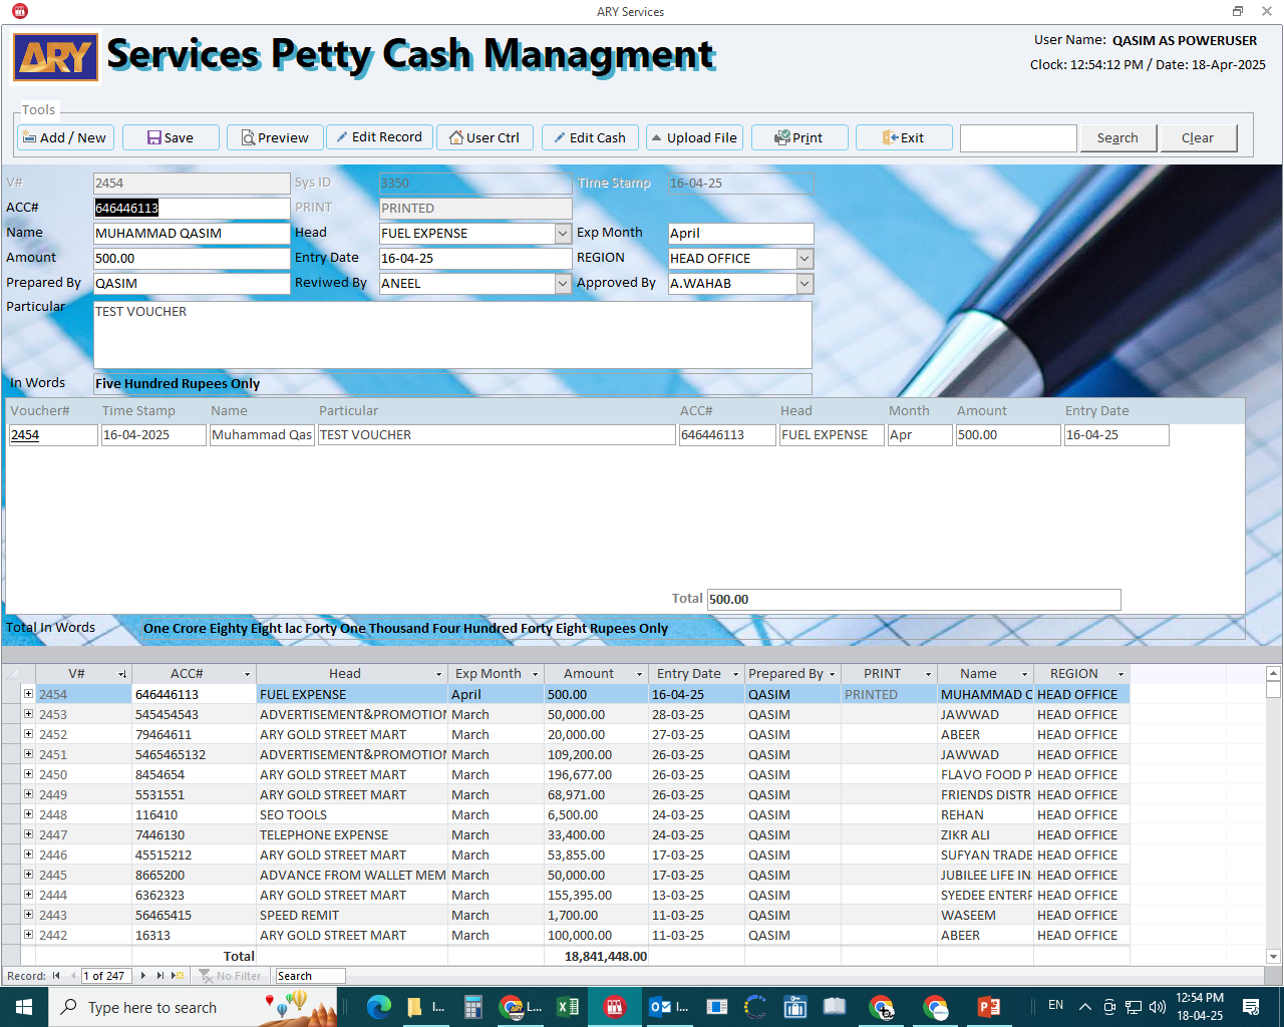Expand row for voucher 2453

pos(28,714)
